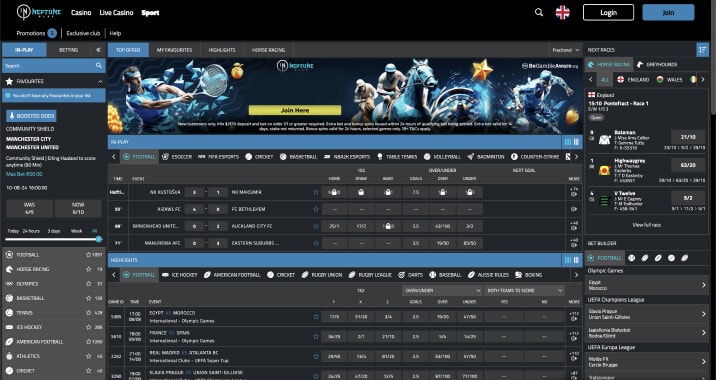The image size is (716, 380).
Task: Select Football icon in sidebar sports list
Action: [9, 254]
